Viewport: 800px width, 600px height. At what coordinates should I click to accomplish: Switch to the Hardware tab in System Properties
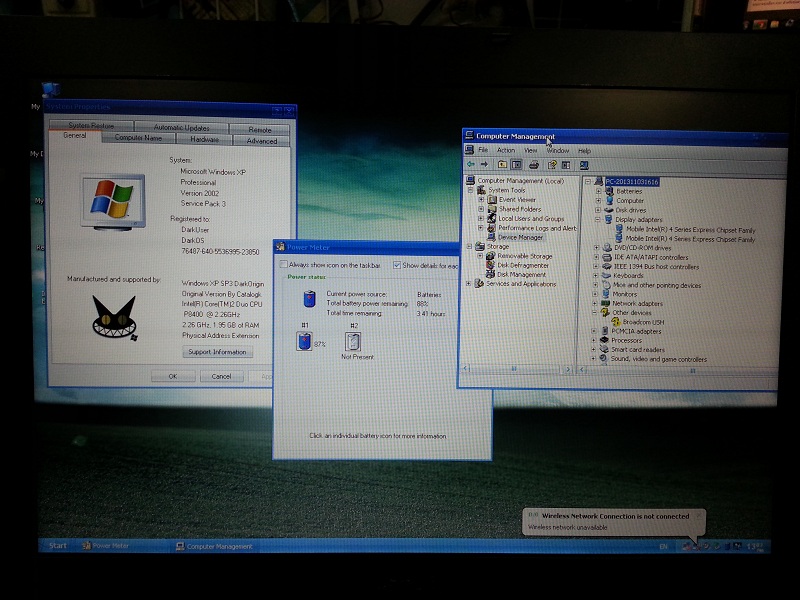(x=204, y=139)
